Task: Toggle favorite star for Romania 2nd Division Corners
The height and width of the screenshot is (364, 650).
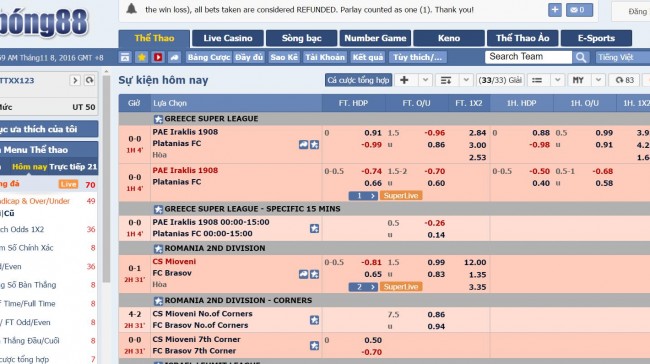Action: 158,301
